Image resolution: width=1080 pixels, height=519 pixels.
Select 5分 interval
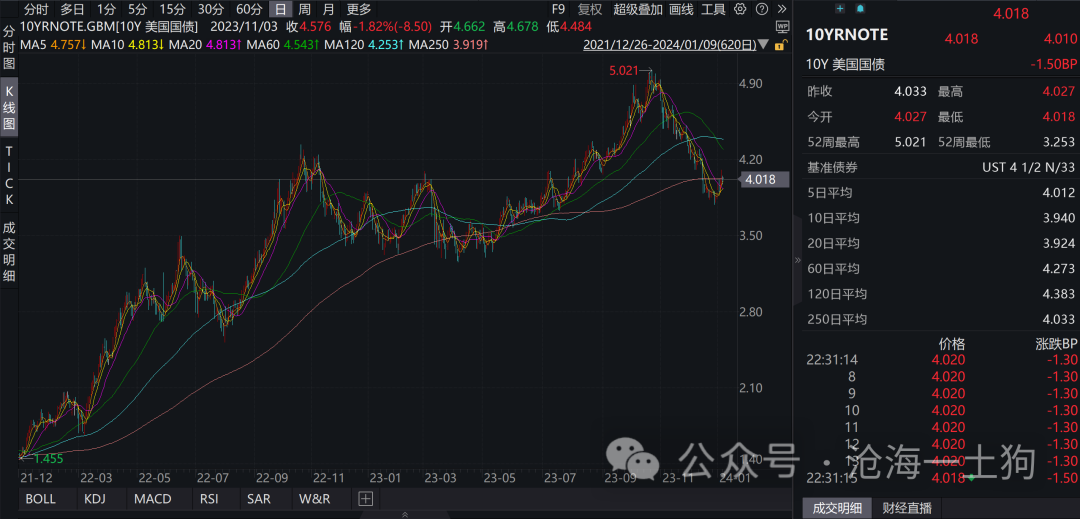click(137, 9)
